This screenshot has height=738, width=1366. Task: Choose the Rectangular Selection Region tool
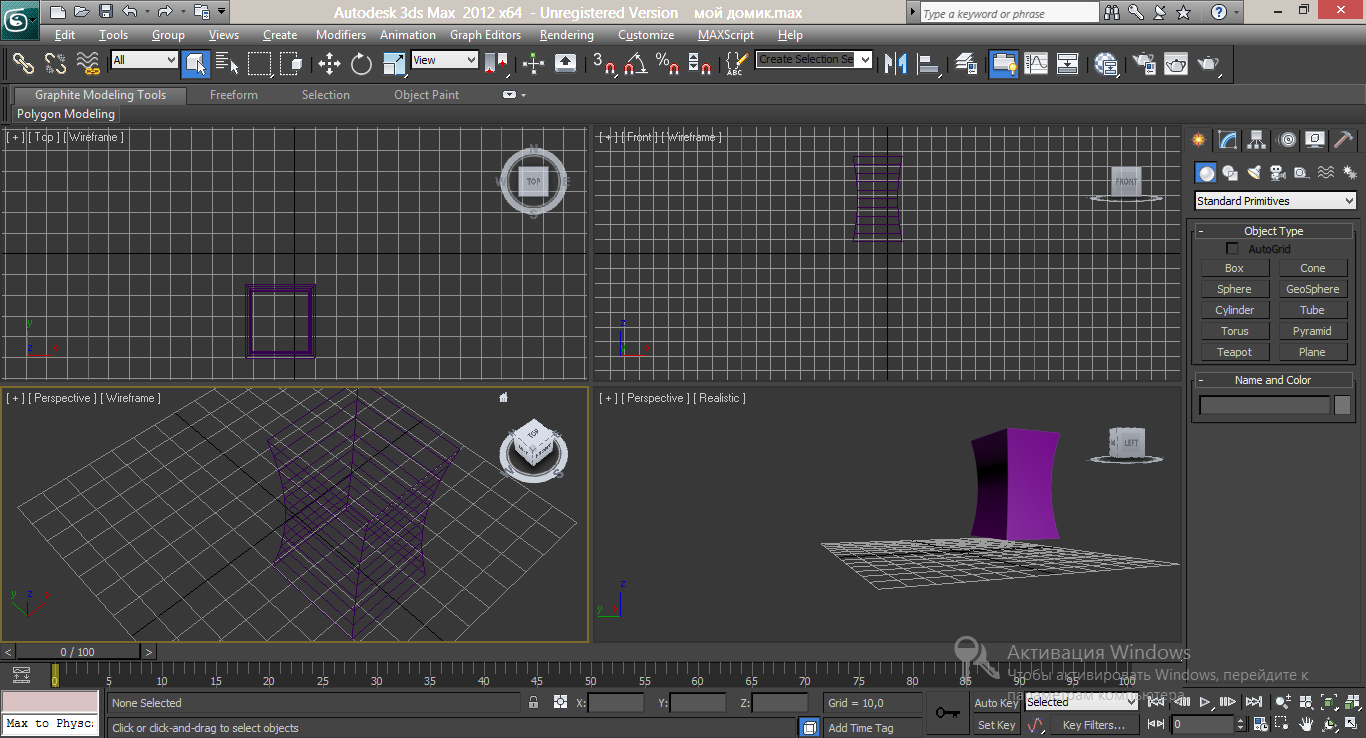tap(260, 64)
